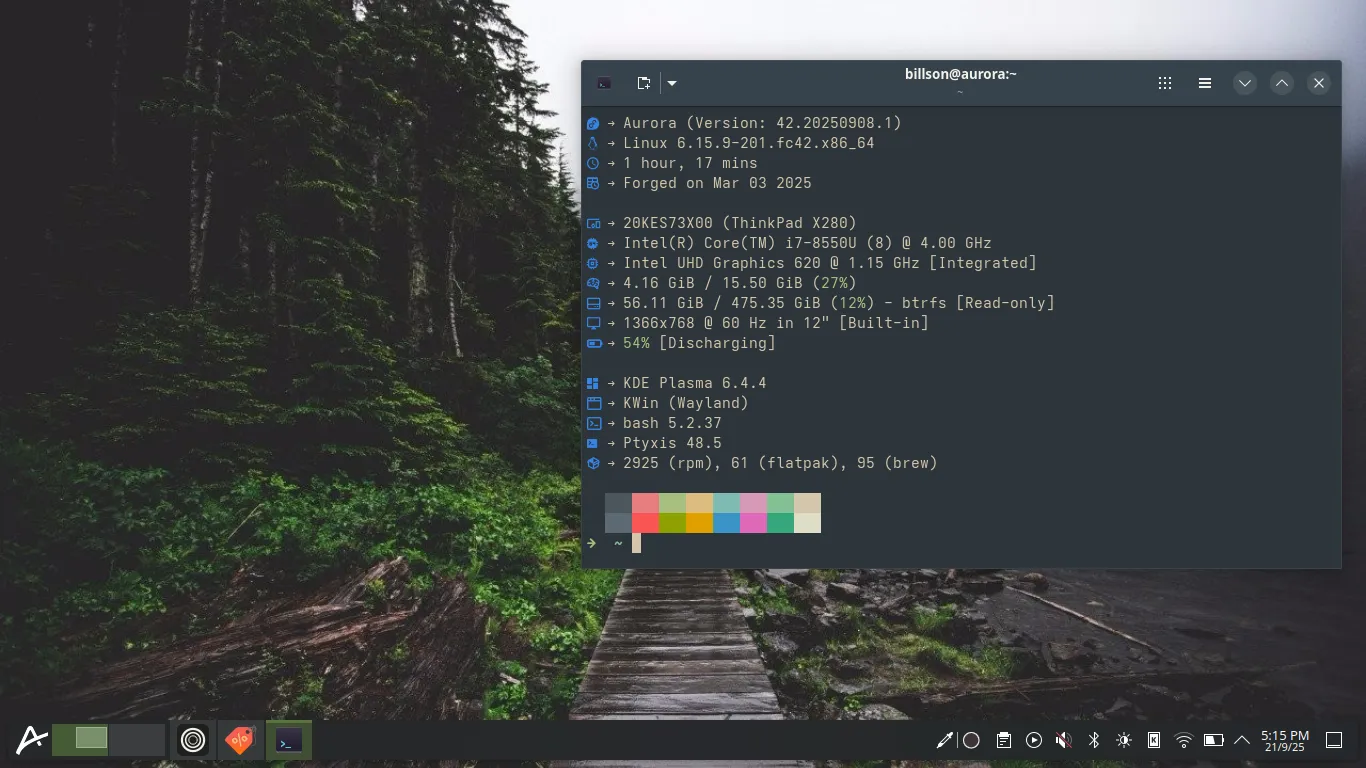Click the package count line with flatpak
This screenshot has height=768, width=1366.
[x=780, y=463]
